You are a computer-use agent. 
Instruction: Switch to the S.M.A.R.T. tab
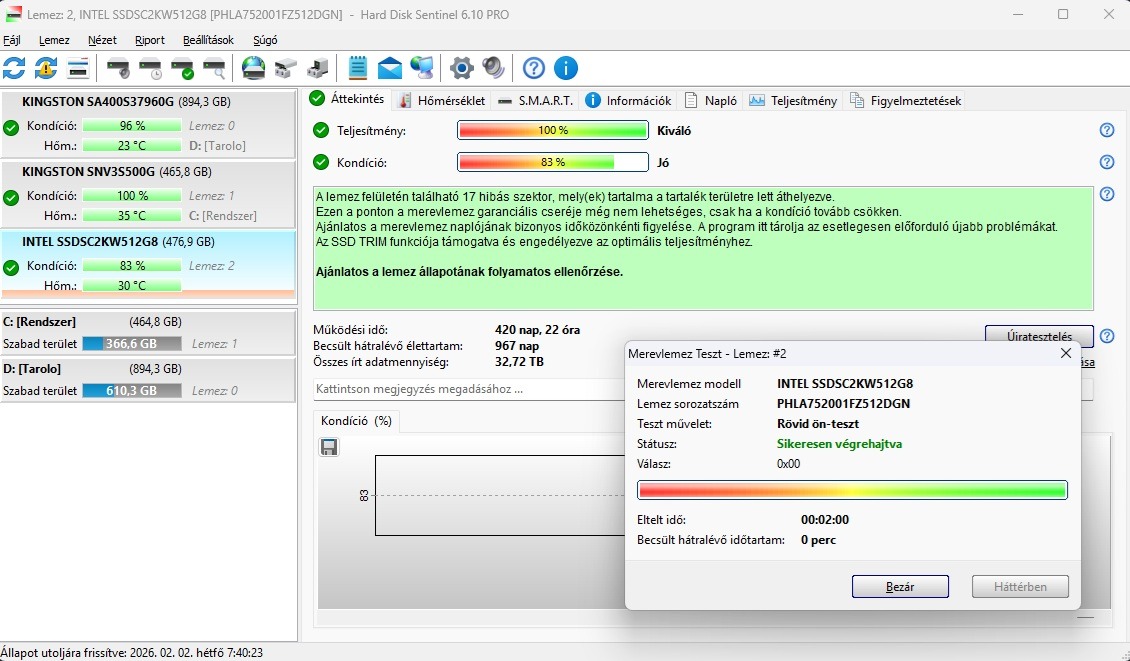pos(535,101)
